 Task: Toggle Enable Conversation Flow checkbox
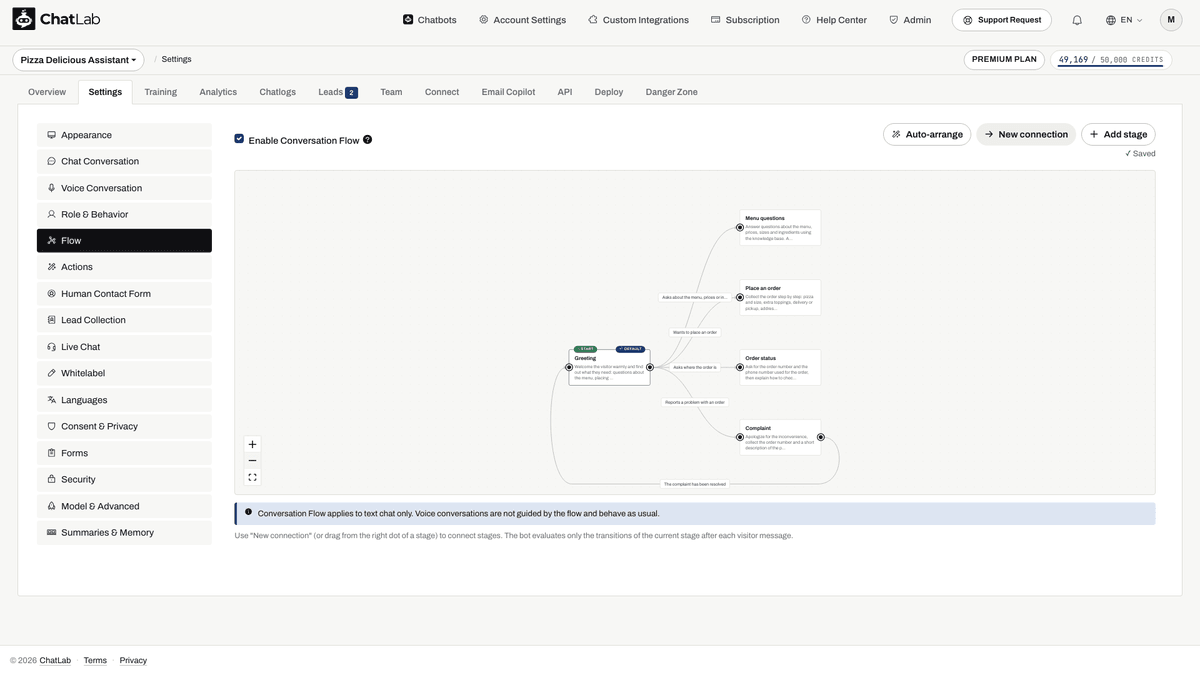point(239,139)
